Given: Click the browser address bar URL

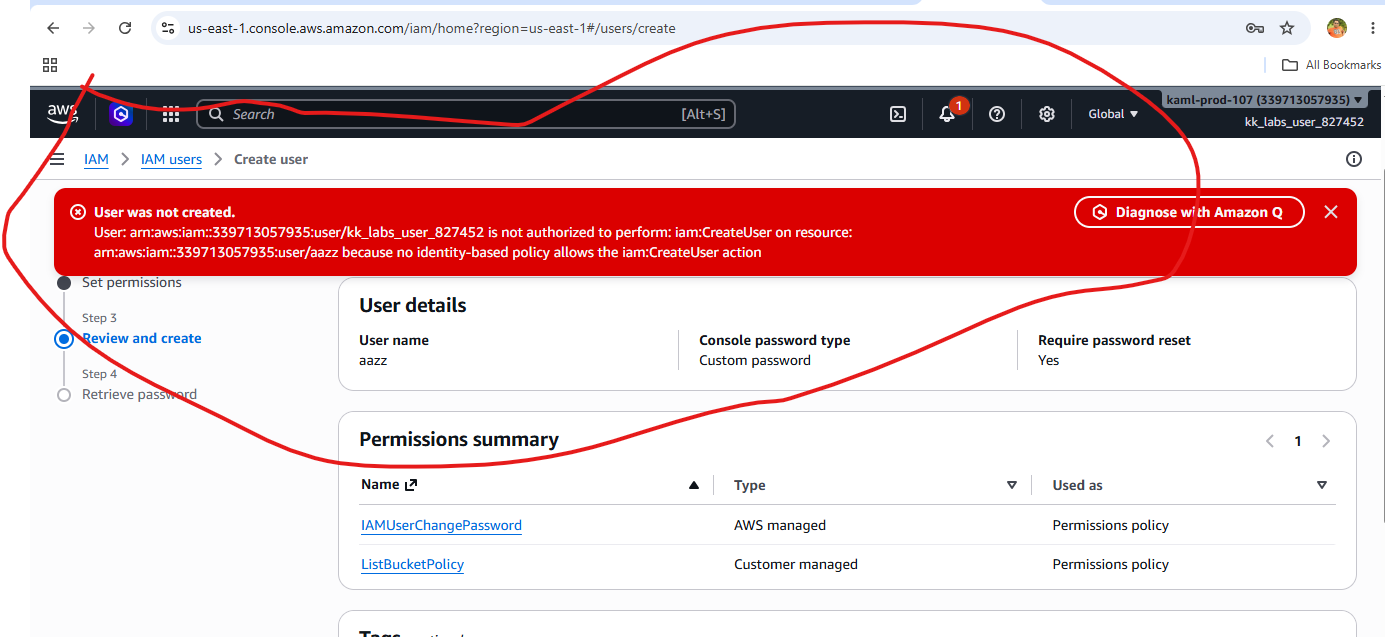Looking at the screenshot, I should click(432, 28).
